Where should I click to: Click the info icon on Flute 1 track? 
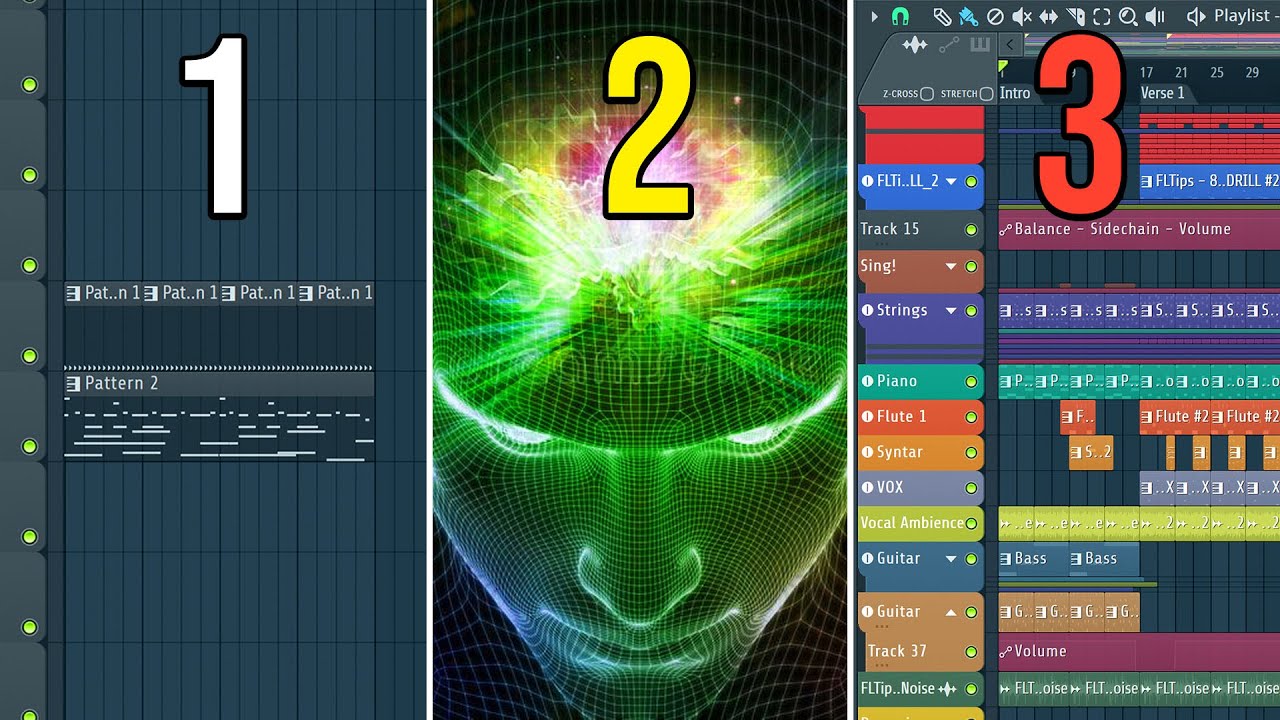(x=867, y=416)
